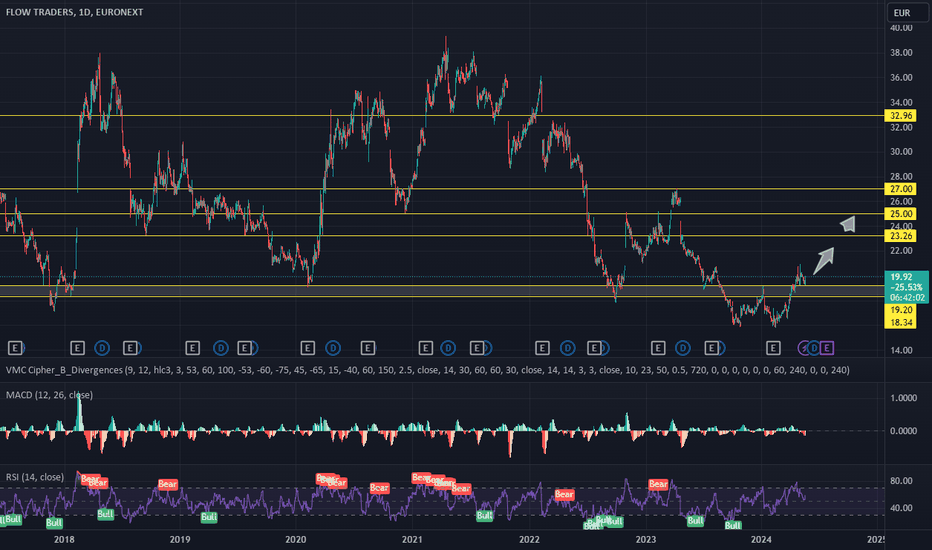Viewport: 932px width, 550px height.
Task: Click the 2022 label on the time axis
Action: click(529, 539)
